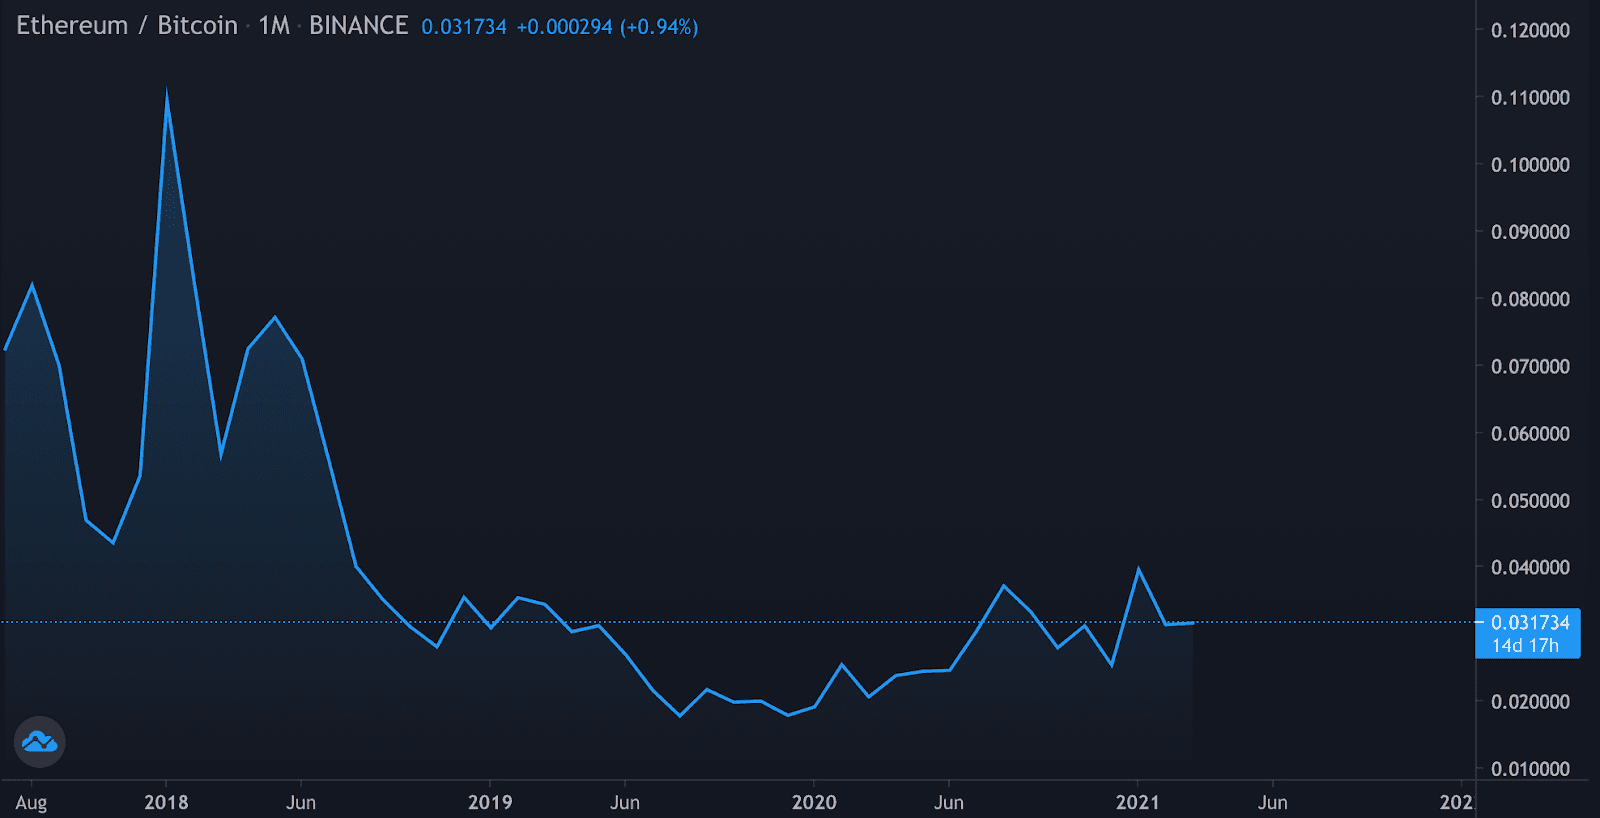Select the 1M interval label

(273, 26)
